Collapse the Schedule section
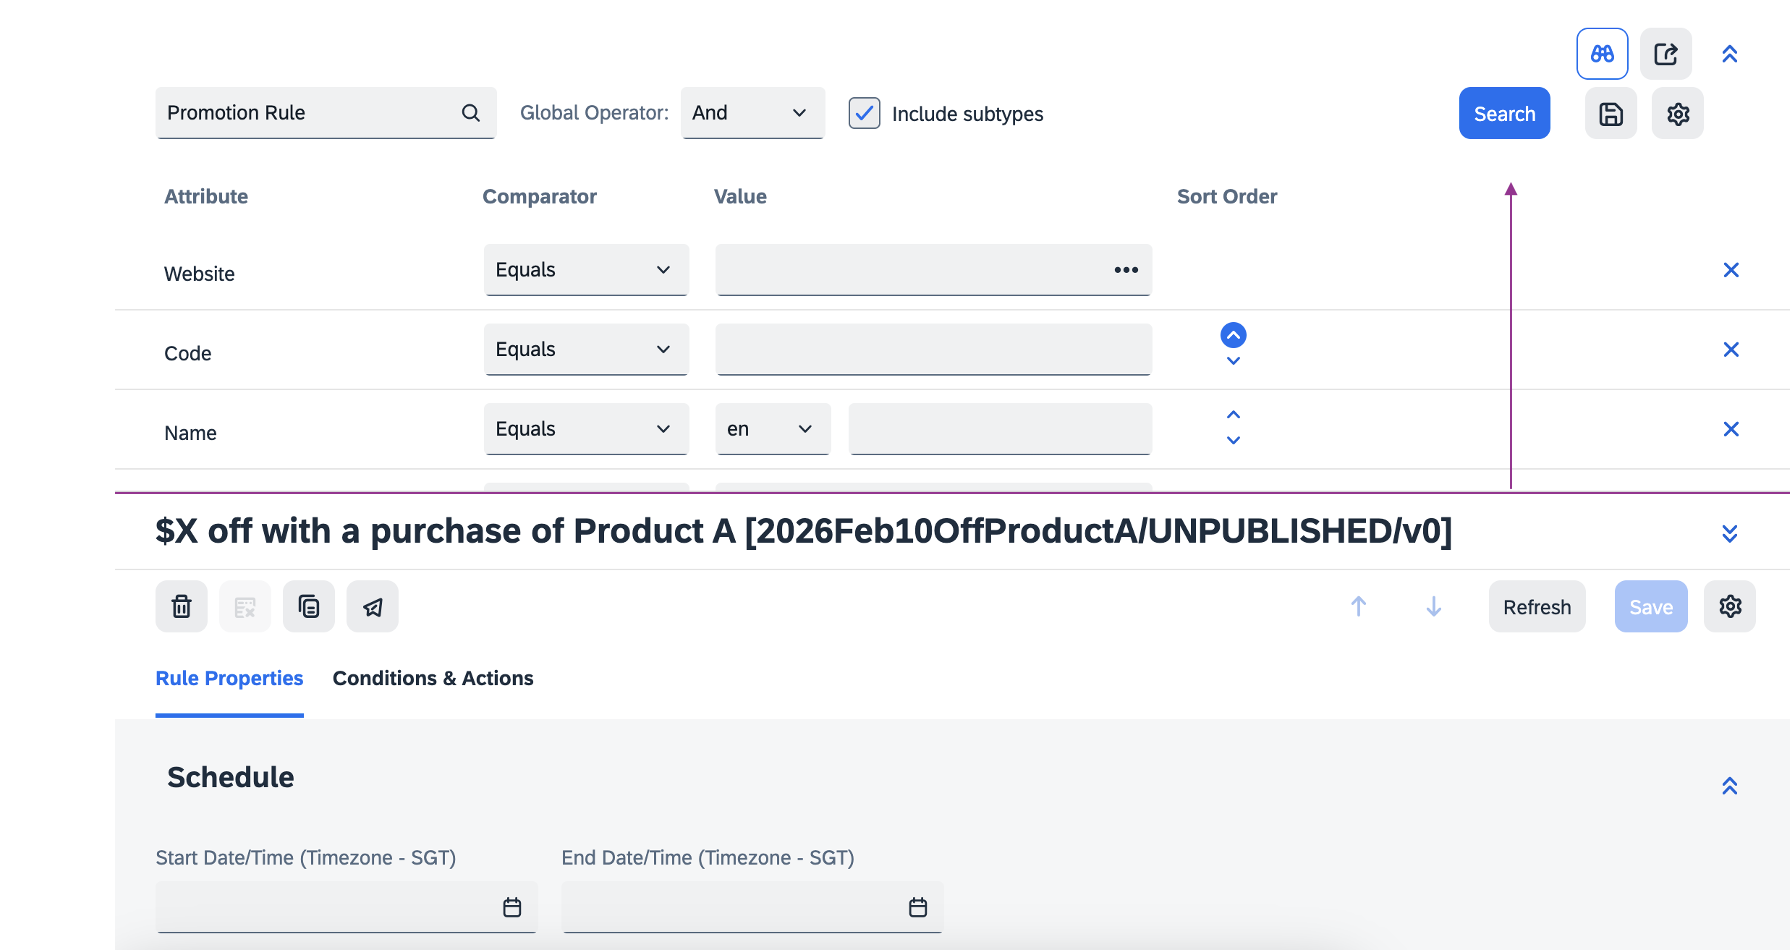1790x950 pixels. 1729,786
